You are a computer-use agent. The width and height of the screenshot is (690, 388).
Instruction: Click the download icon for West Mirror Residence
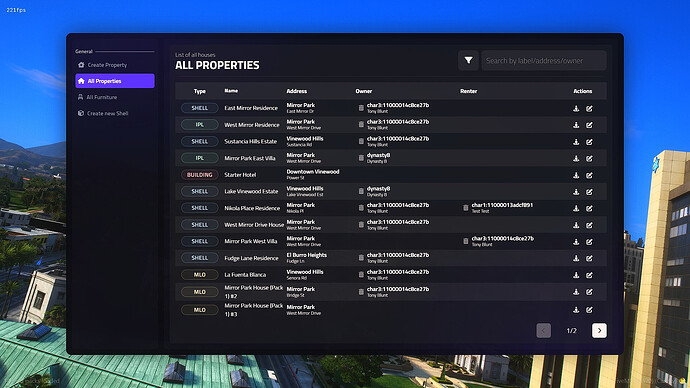576,125
